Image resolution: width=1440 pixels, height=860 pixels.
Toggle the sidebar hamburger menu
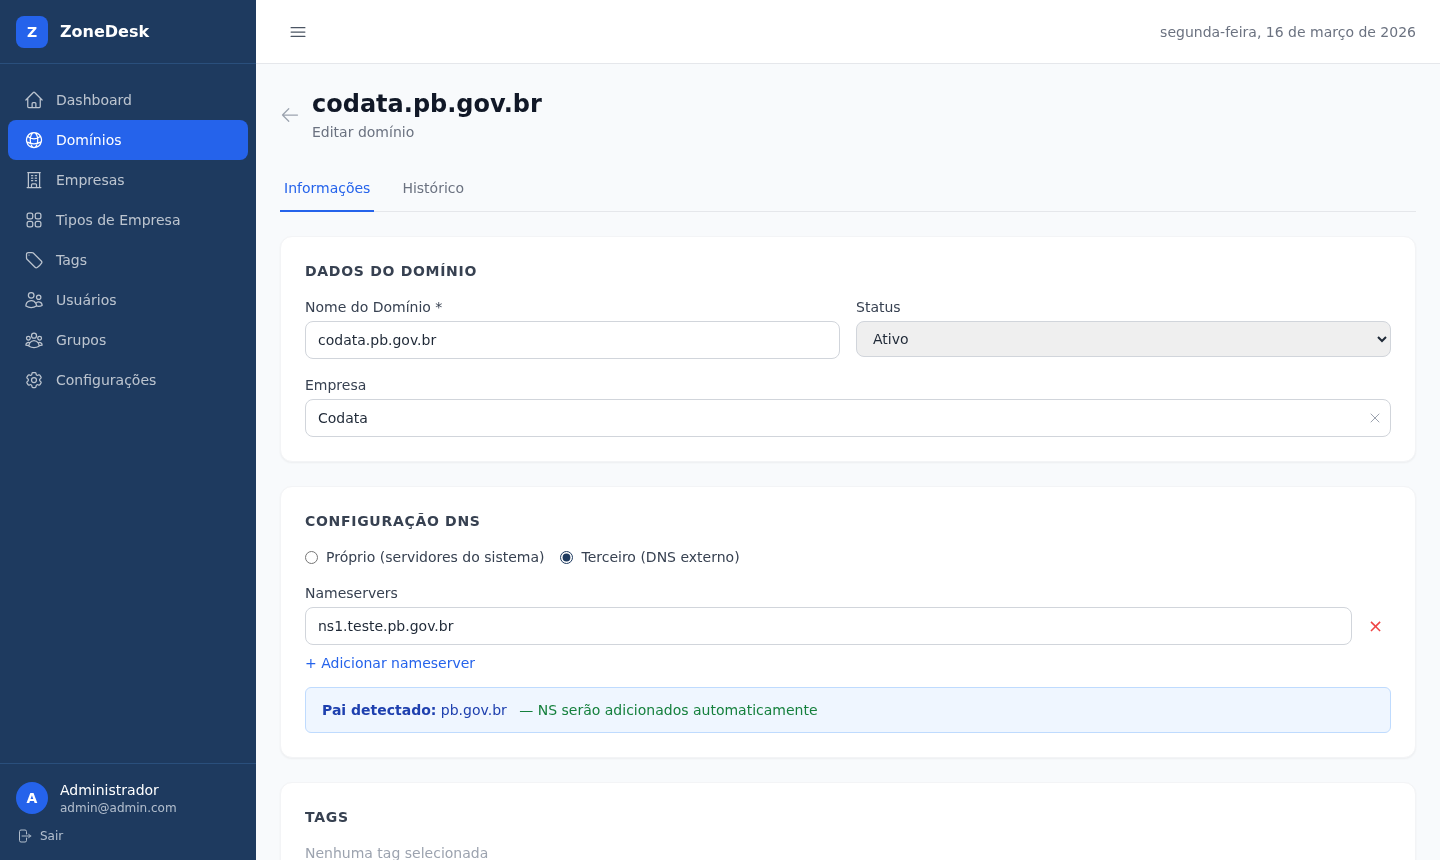[298, 32]
